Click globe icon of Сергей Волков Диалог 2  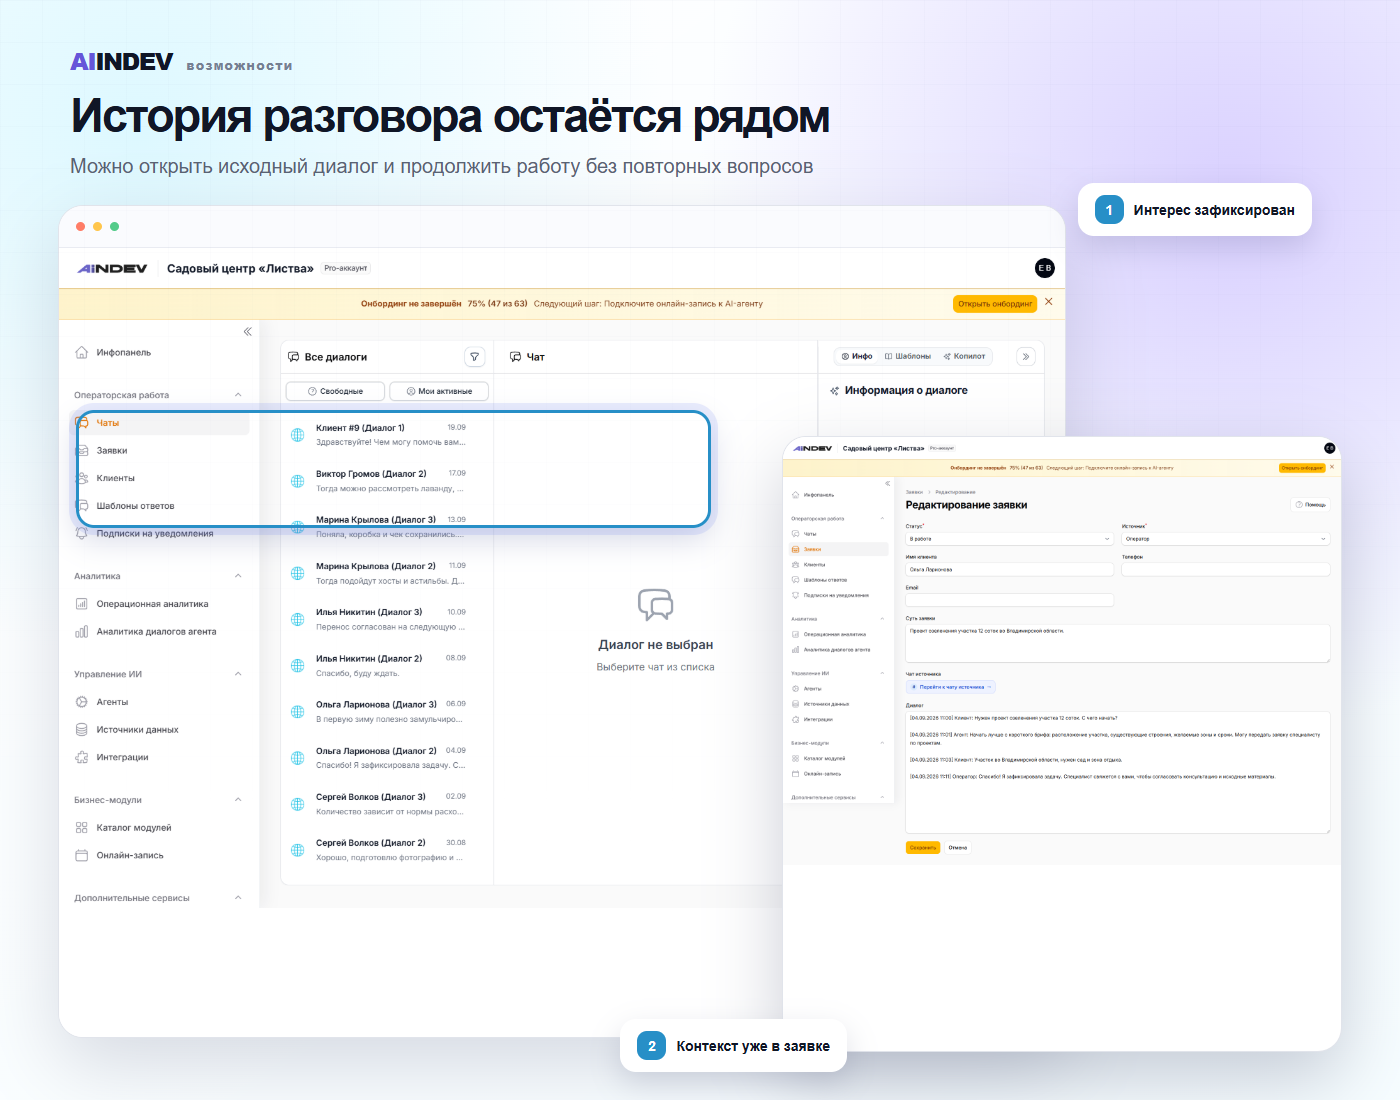297,850
